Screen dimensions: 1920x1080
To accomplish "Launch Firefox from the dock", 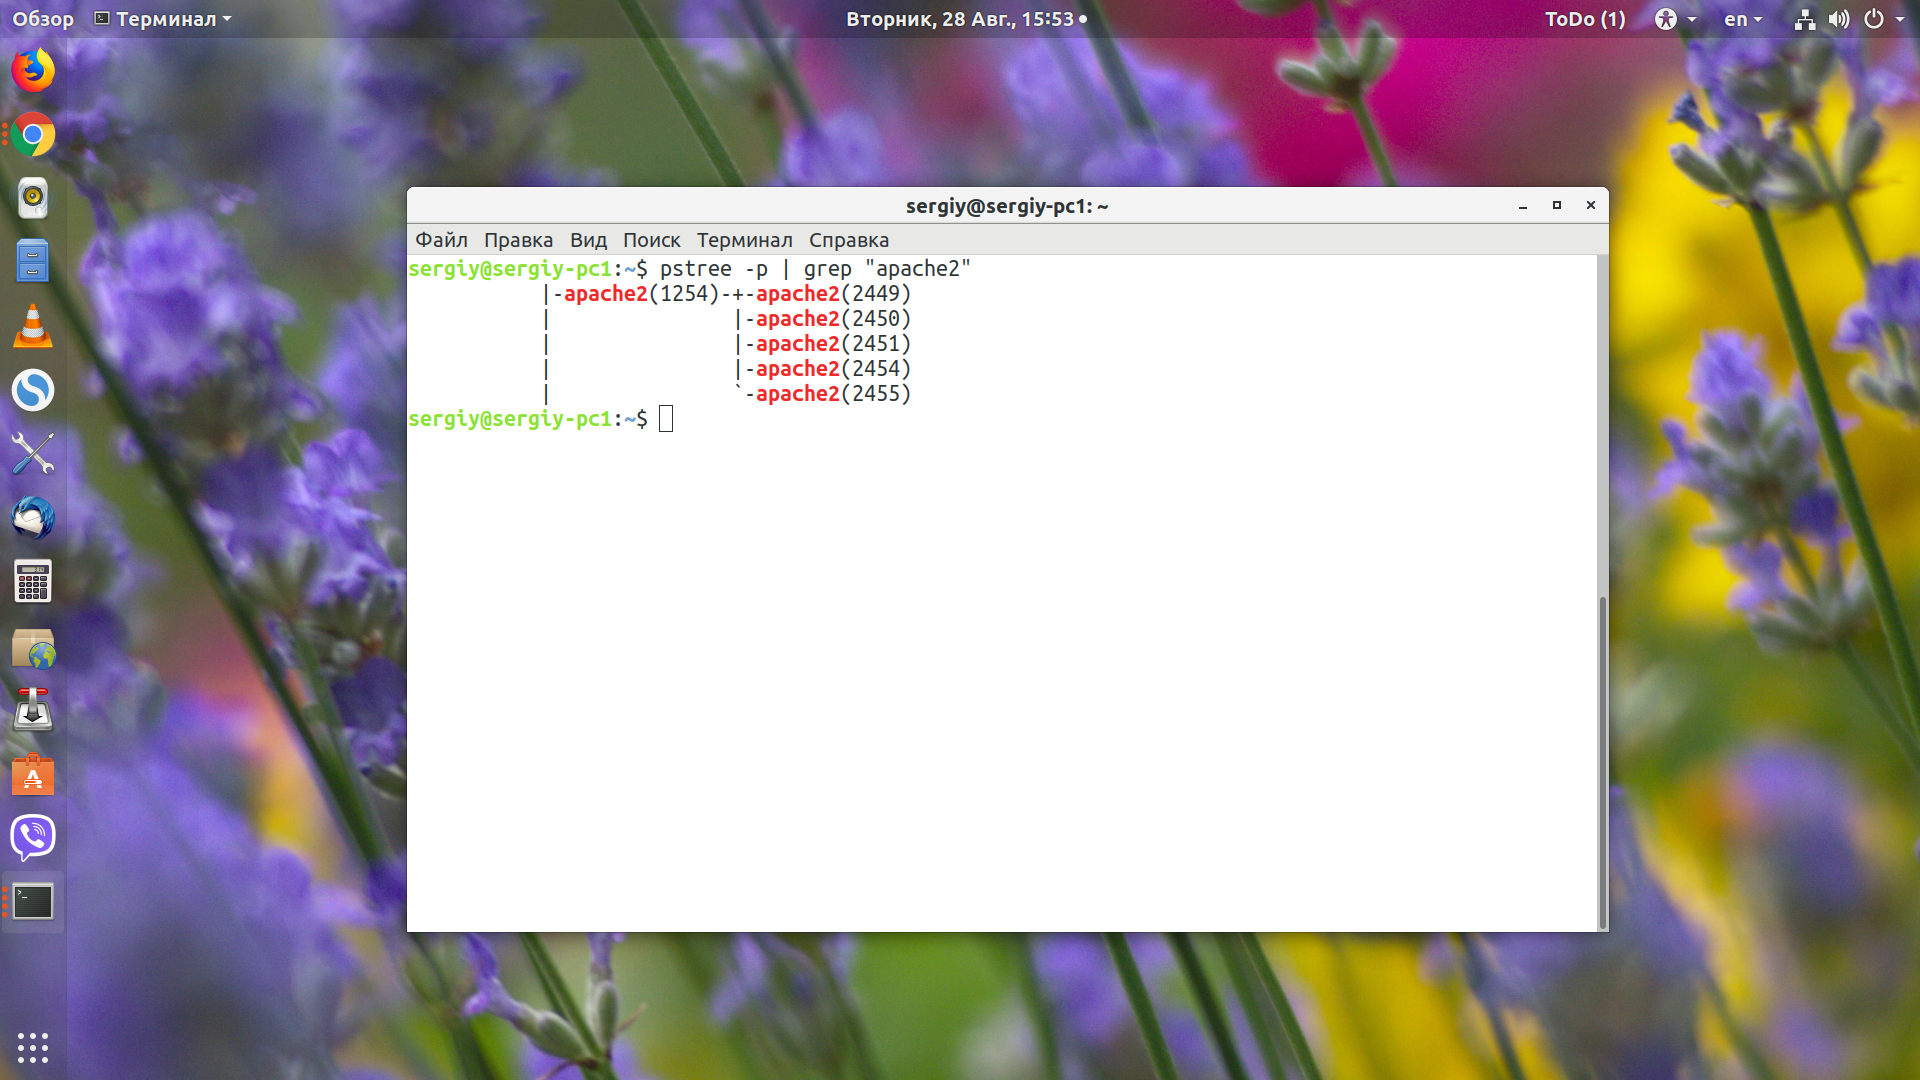I will pos(33,70).
